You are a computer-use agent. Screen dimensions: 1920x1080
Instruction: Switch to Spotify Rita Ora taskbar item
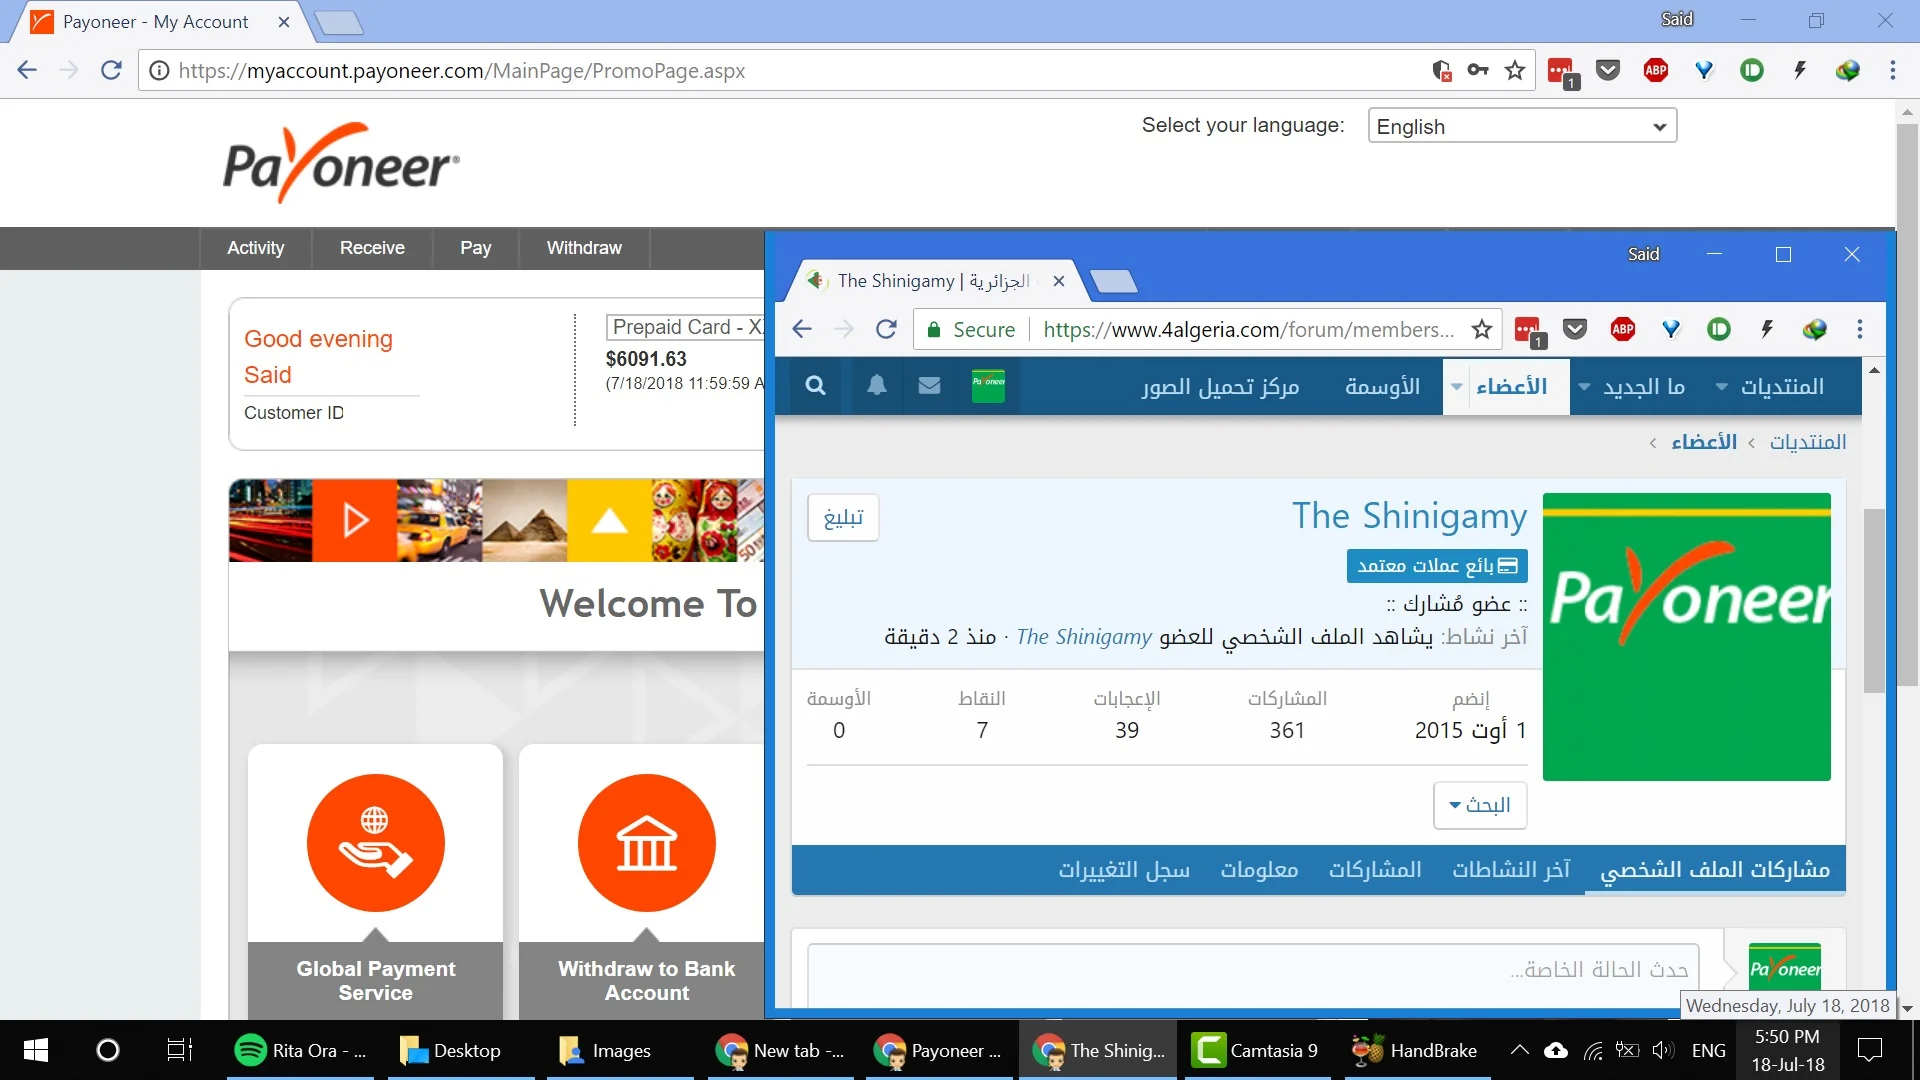300,1050
